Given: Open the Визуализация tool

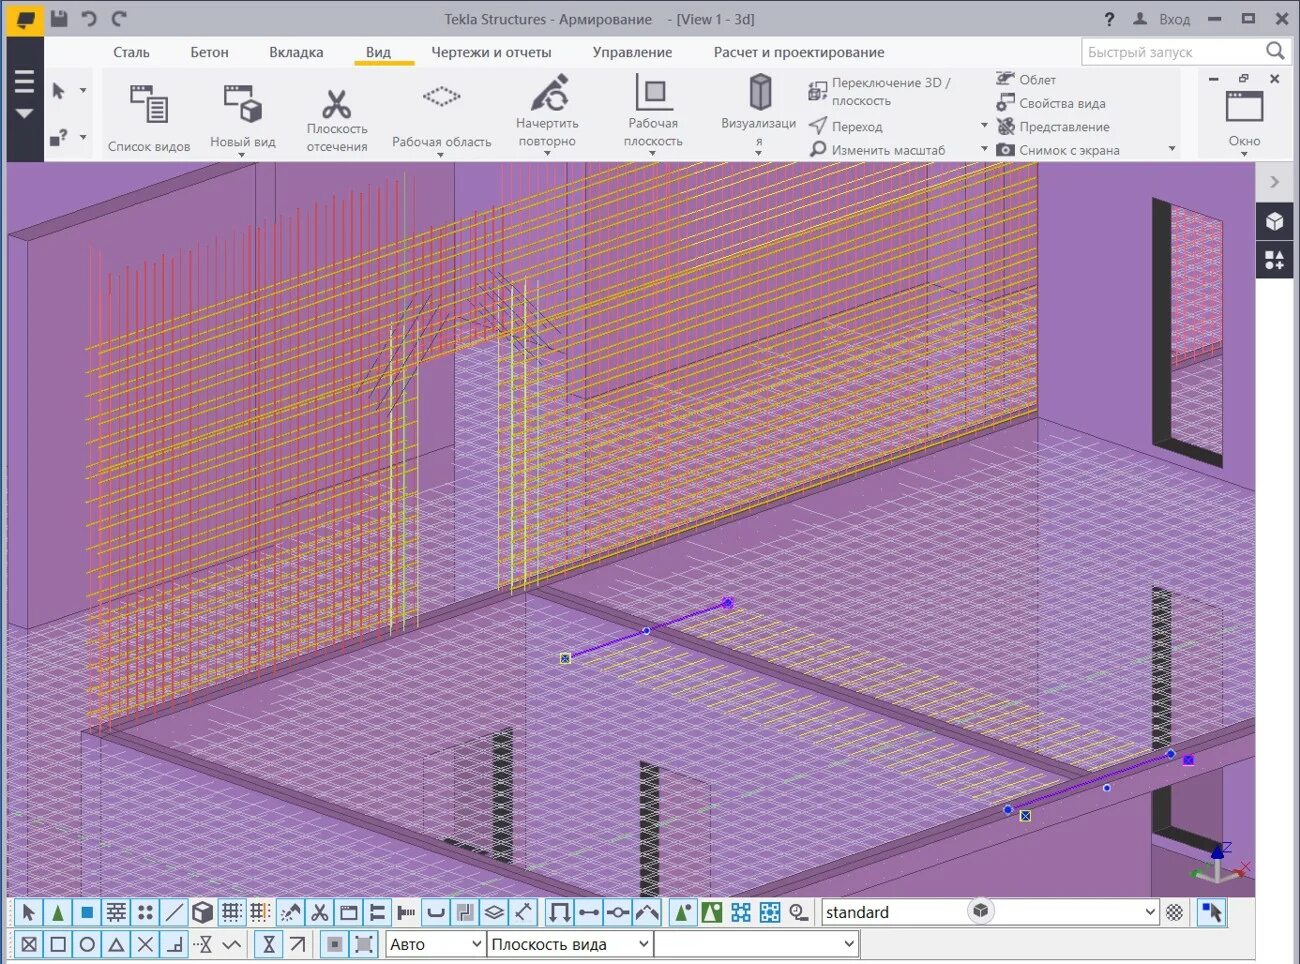Looking at the screenshot, I should click(759, 105).
